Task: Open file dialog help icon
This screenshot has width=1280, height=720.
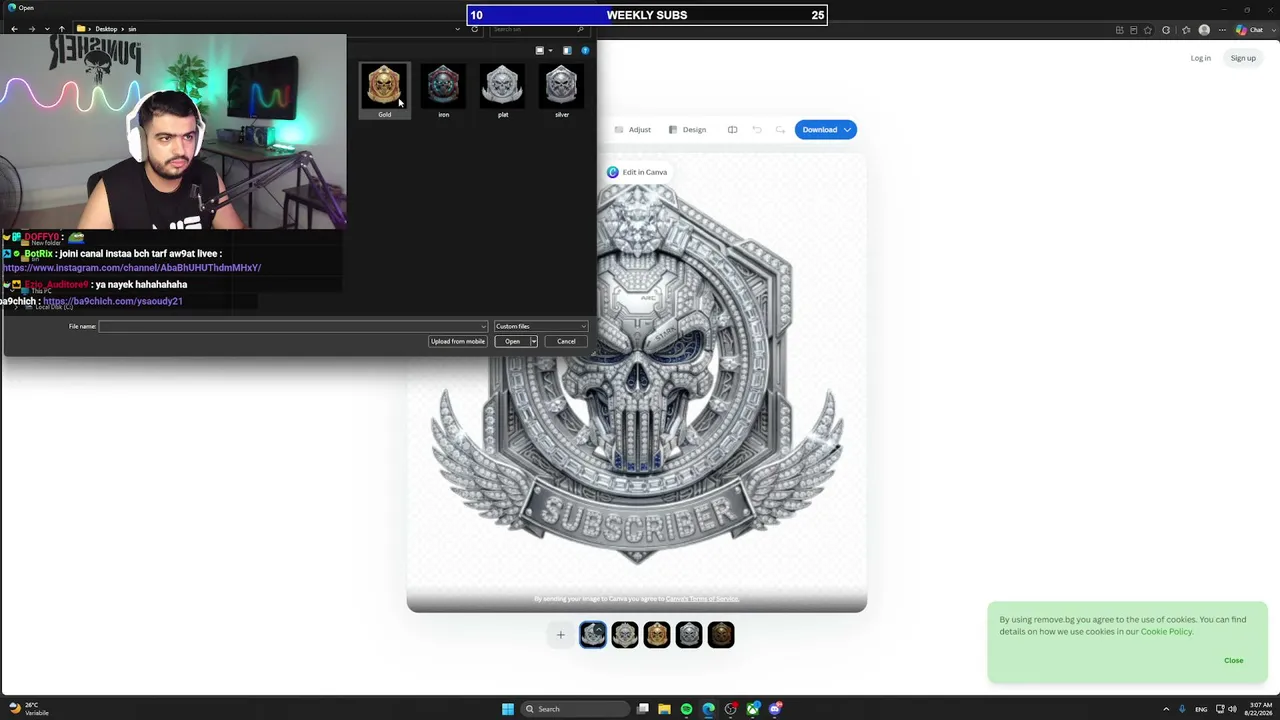Action: (585, 51)
